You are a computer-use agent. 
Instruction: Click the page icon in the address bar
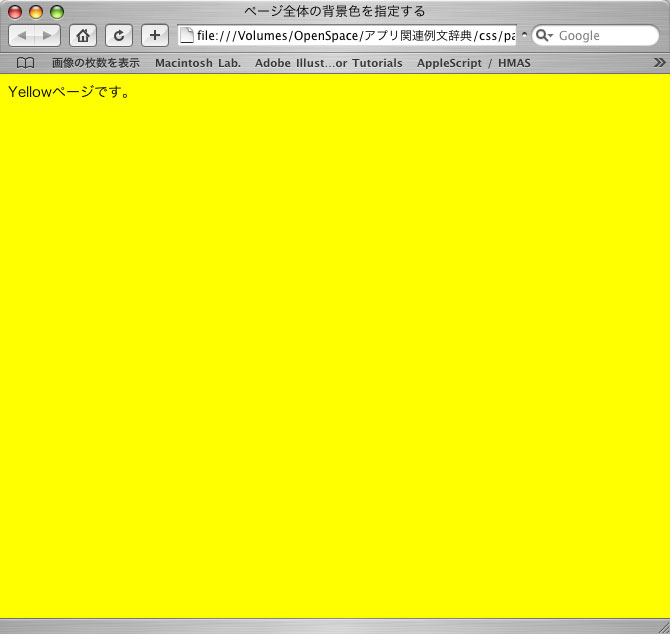187,35
